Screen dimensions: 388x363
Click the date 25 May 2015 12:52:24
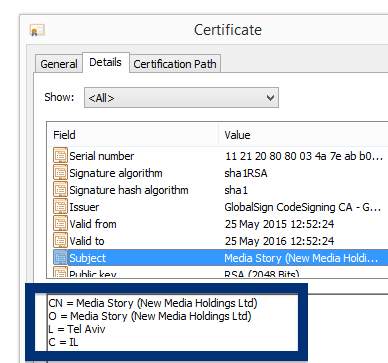(279, 224)
